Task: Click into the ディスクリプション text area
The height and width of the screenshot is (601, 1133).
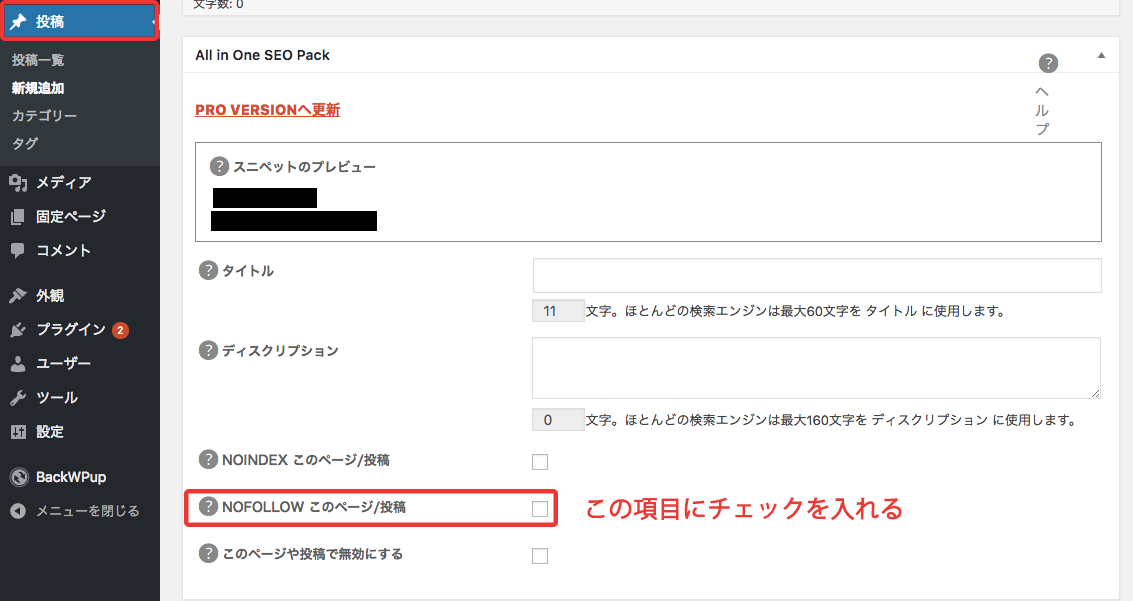Action: coord(816,368)
